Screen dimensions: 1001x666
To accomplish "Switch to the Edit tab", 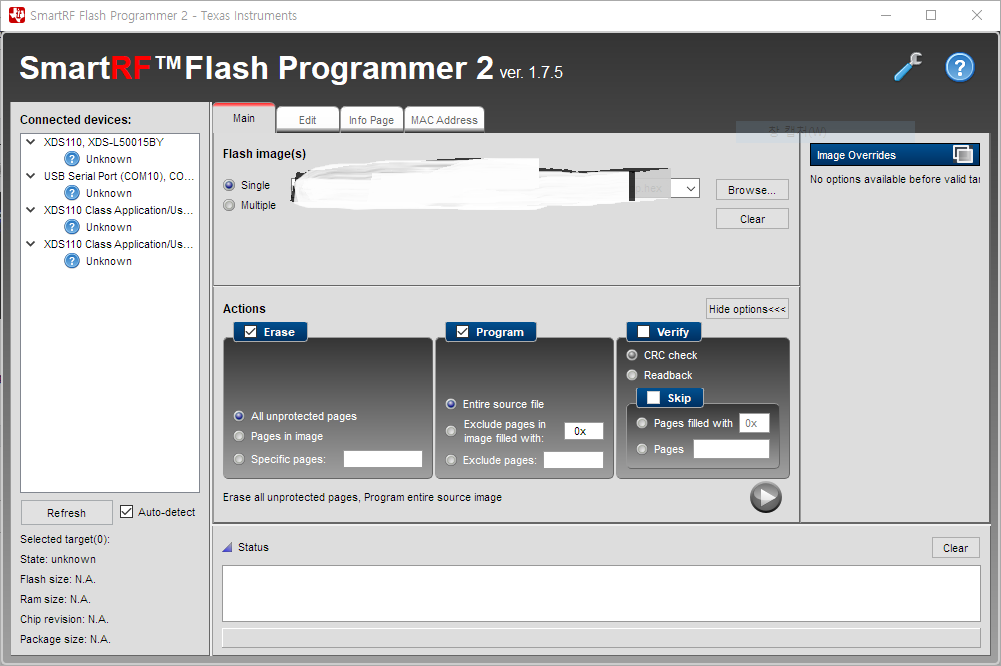I will (x=308, y=120).
